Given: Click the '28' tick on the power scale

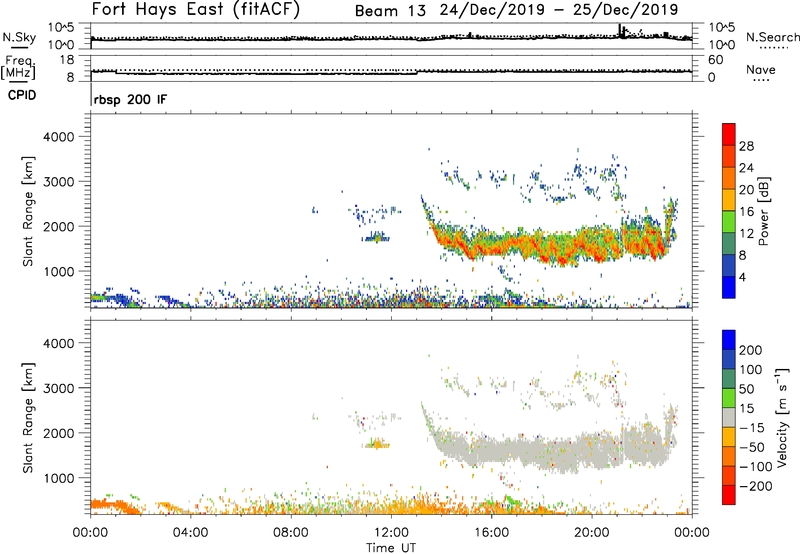Looking at the screenshot, I should coord(746,146).
